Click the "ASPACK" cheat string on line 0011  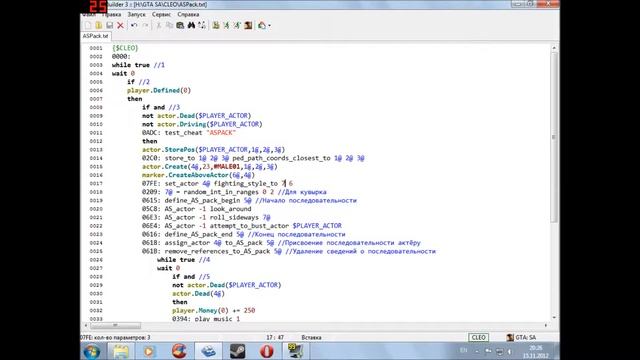click(x=221, y=133)
